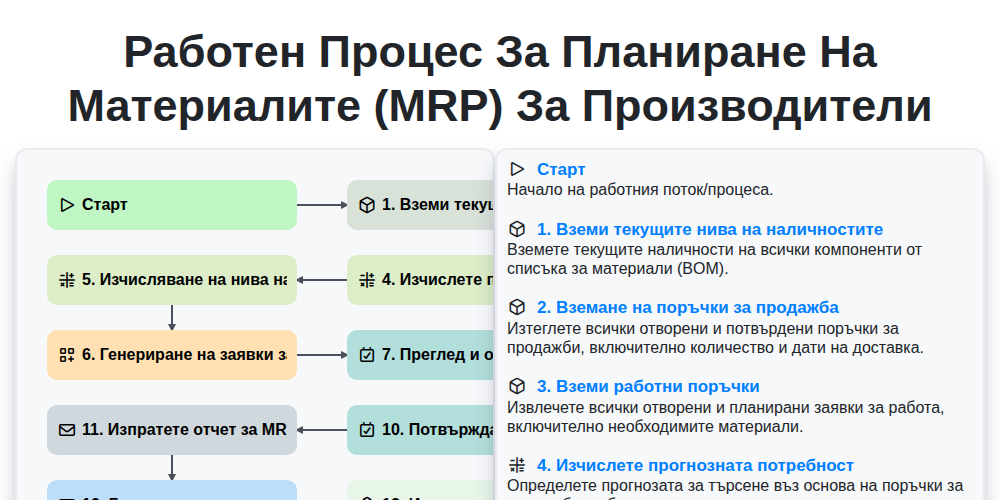Select the green Старт flowchart node
The height and width of the screenshot is (500, 1000).
pos(172,205)
